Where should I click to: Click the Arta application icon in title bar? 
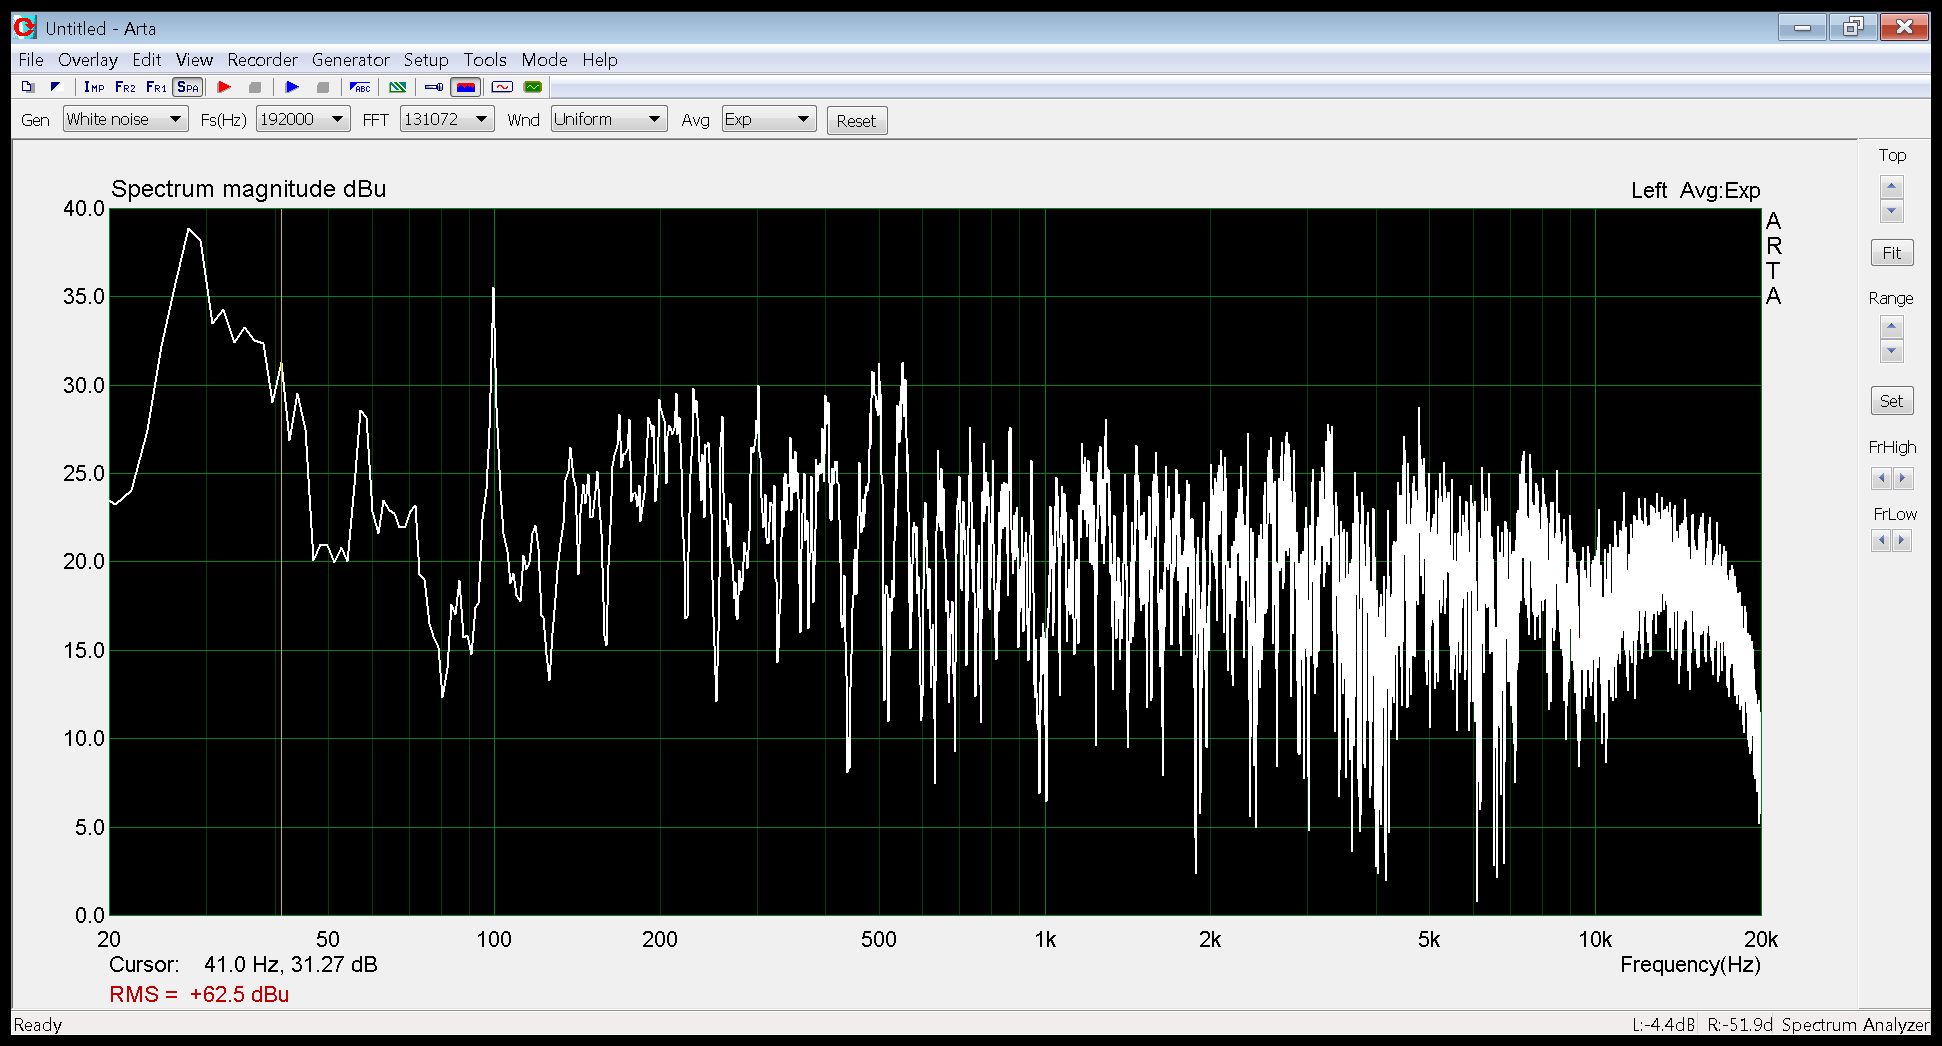(x=25, y=28)
